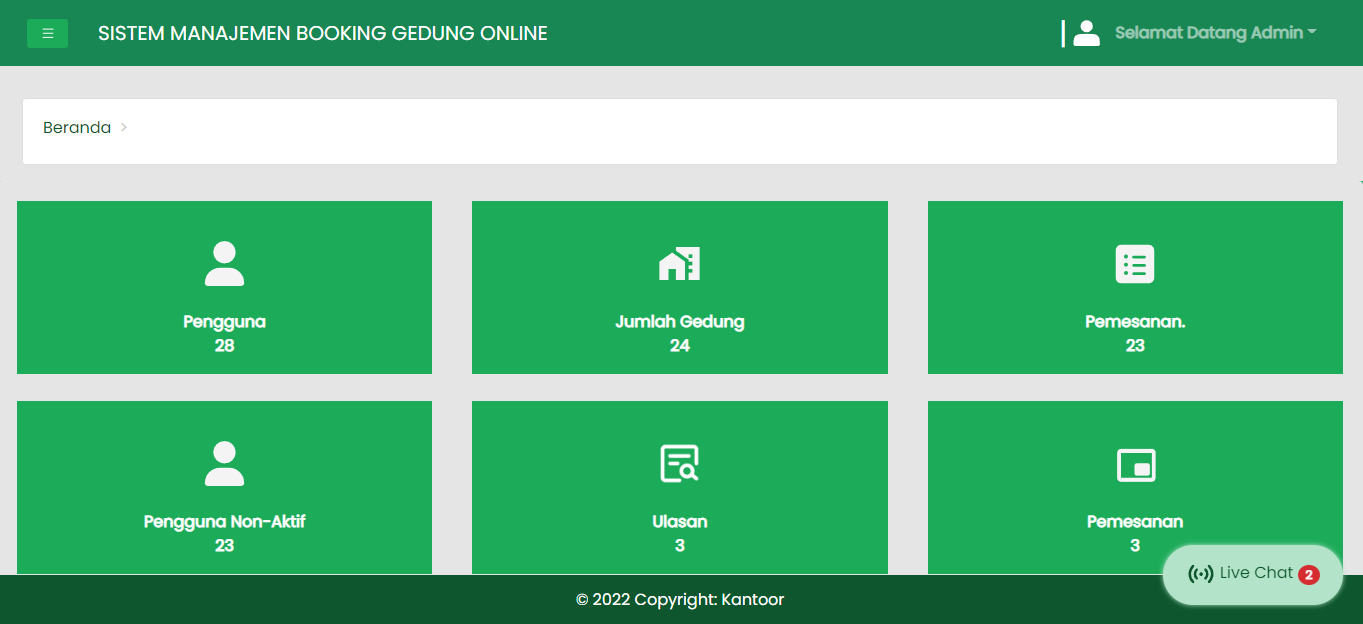Click the Beranda breadcrumb link
1363x624 pixels.
tap(76, 128)
